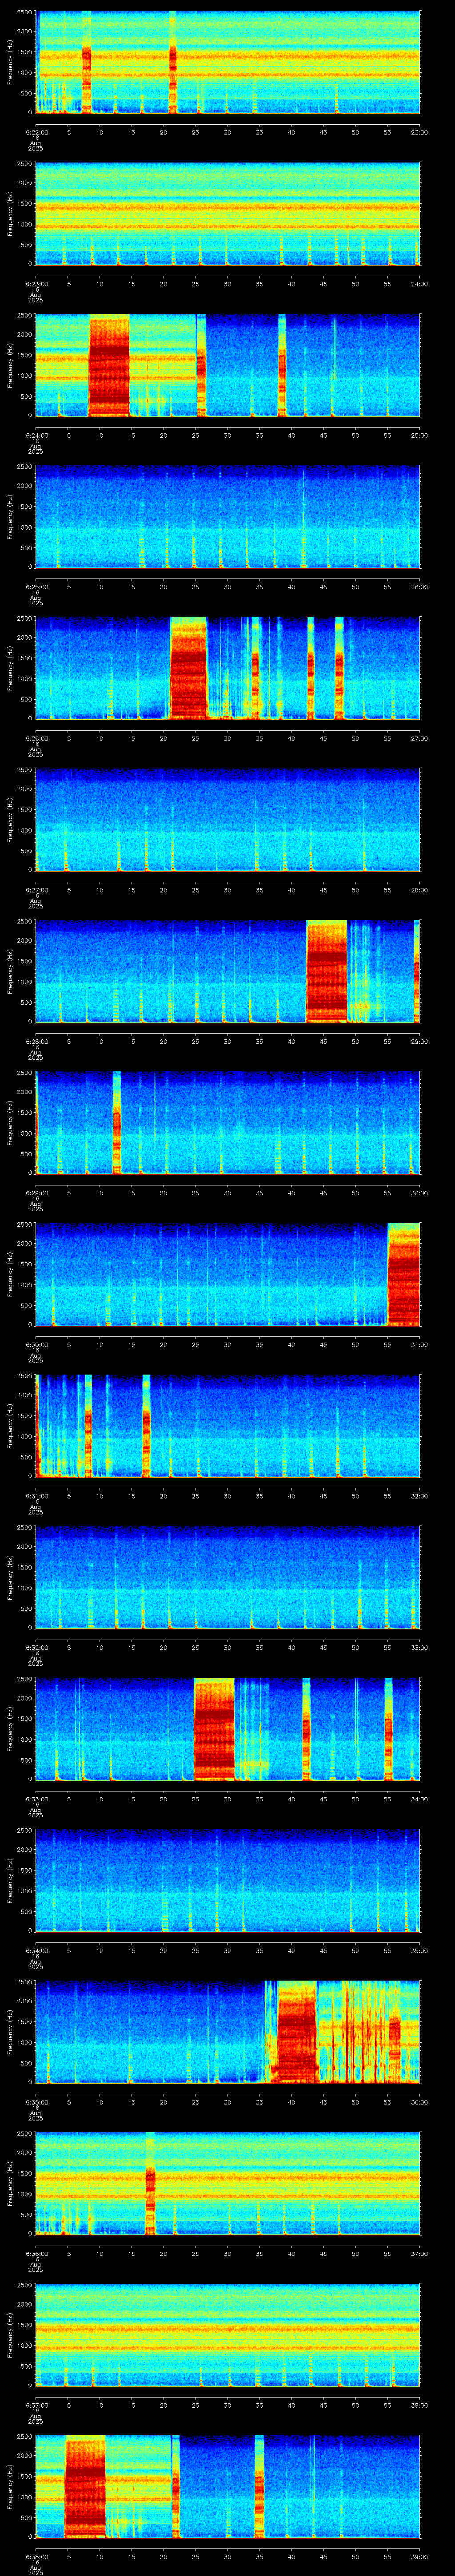
Task: Click the 26:00 end time label
Action: pos(419,587)
